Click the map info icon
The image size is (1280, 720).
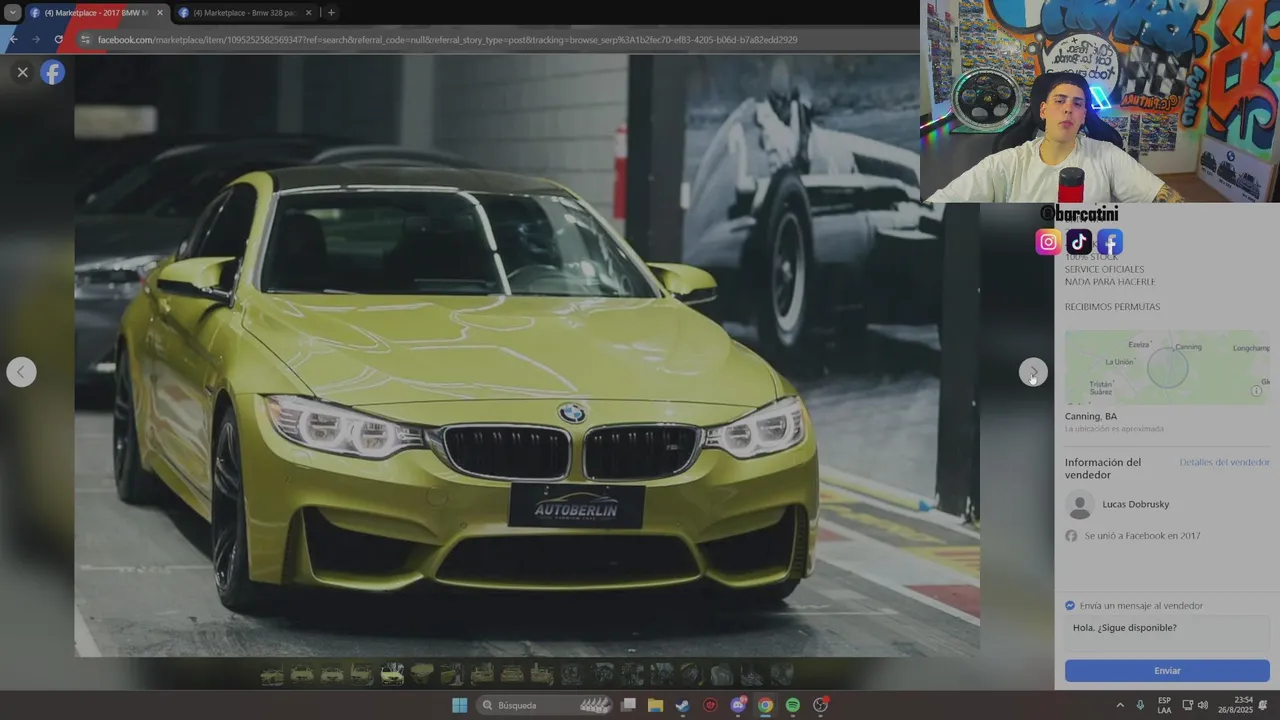(1257, 391)
